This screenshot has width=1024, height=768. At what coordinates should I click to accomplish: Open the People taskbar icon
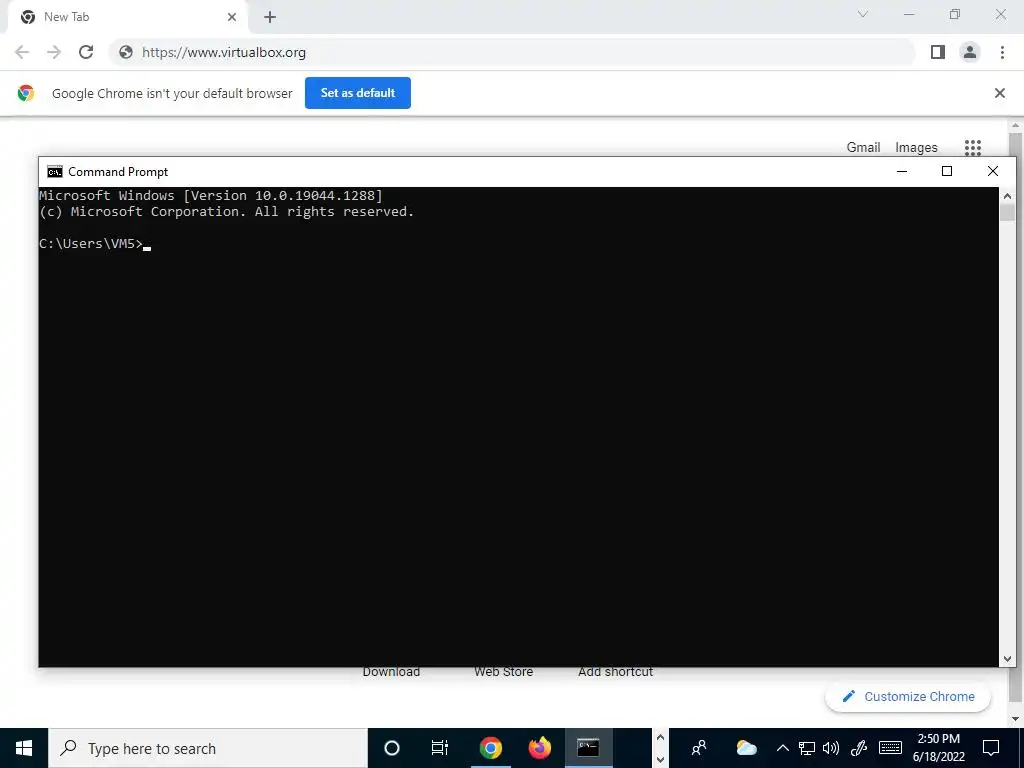click(699, 748)
